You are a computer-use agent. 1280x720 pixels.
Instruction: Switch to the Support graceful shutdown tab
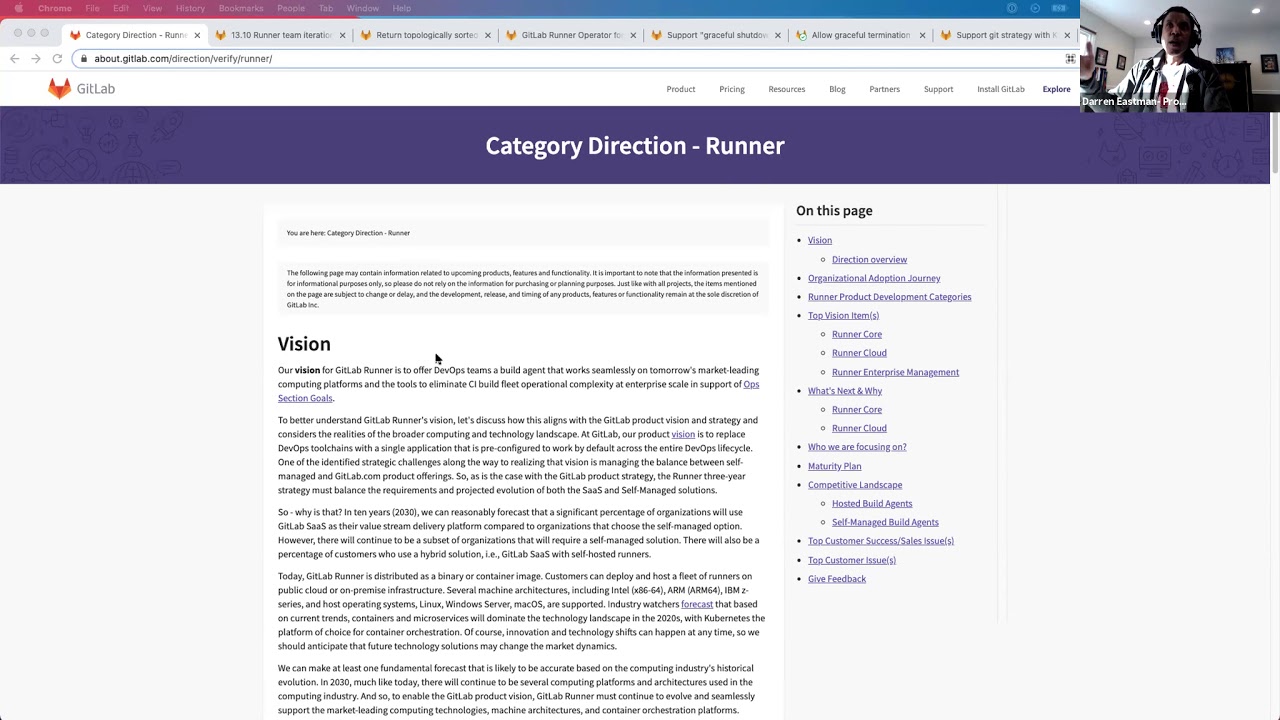(x=715, y=35)
